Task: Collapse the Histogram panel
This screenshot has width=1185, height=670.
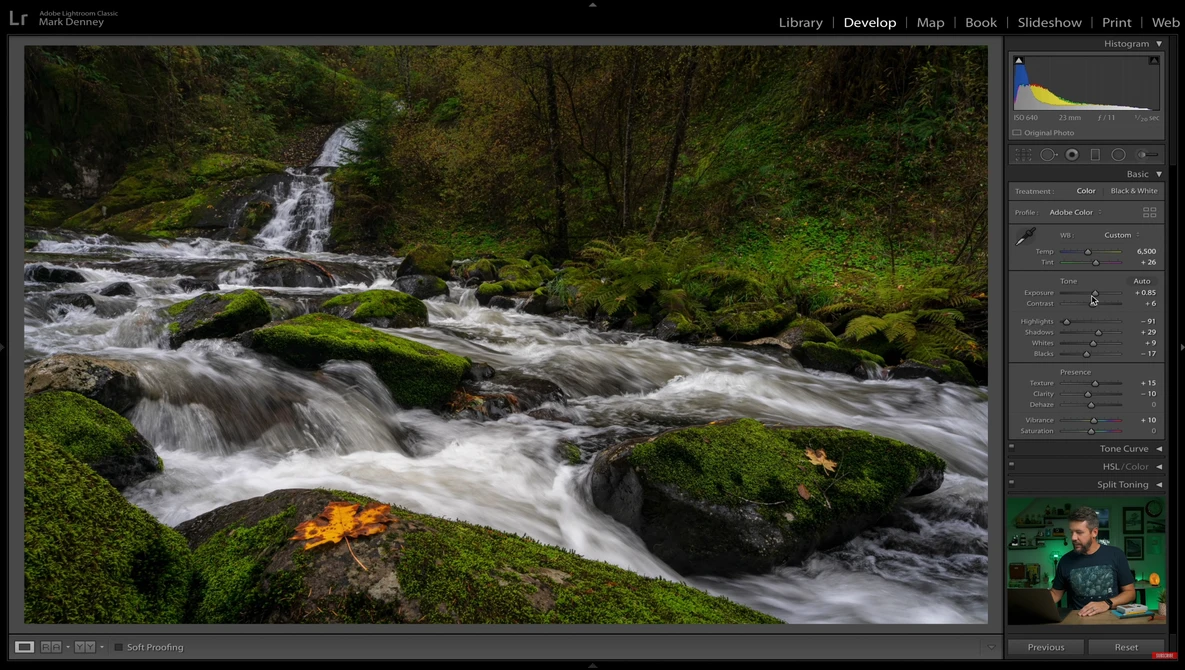Action: point(1159,44)
